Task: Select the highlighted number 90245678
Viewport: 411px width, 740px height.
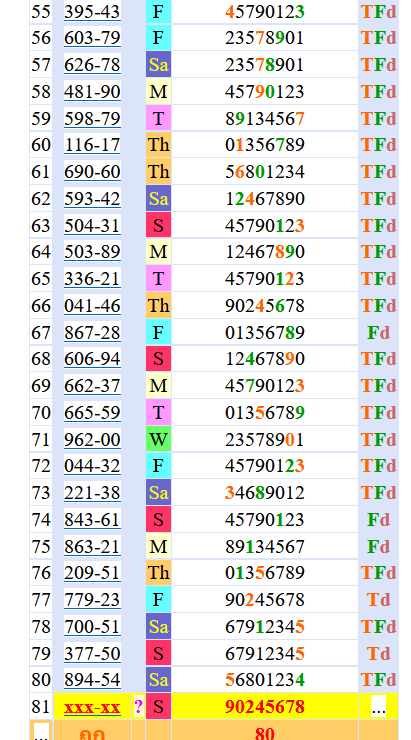Action: coord(264,707)
